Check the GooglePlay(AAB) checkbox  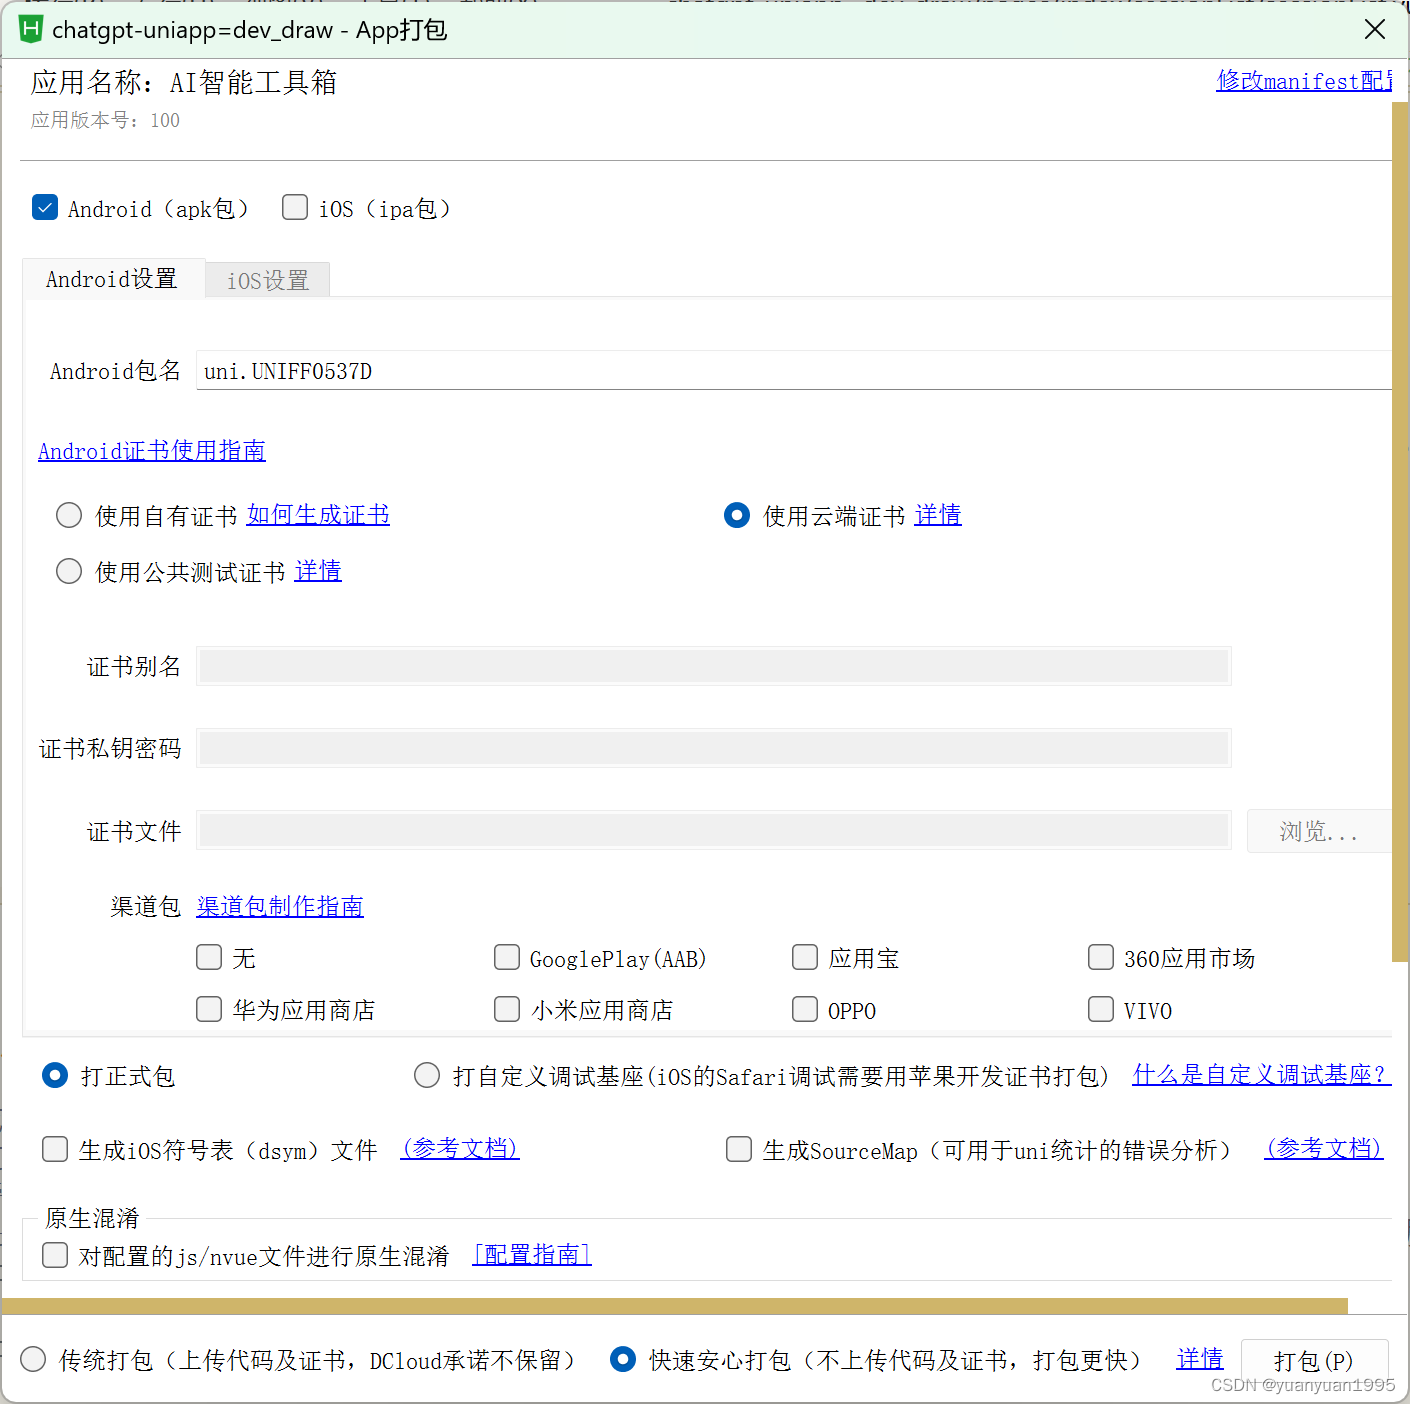507,957
